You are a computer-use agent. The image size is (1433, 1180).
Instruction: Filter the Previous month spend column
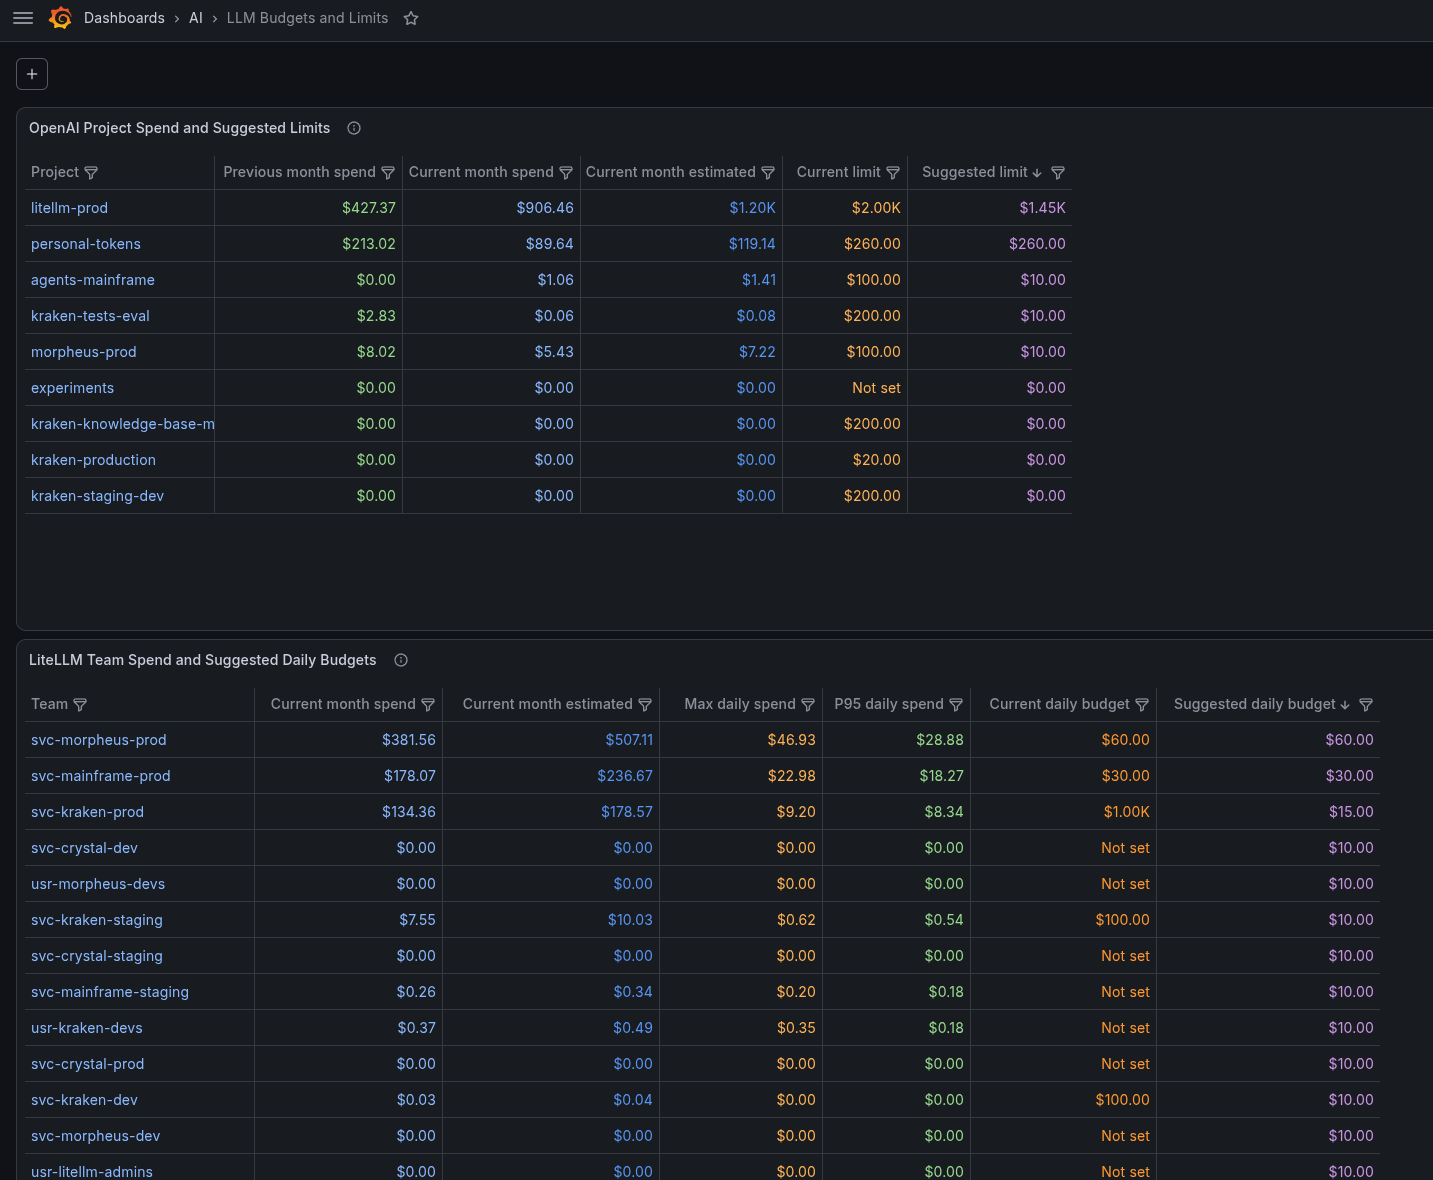pyautogui.click(x=388, y=173)
